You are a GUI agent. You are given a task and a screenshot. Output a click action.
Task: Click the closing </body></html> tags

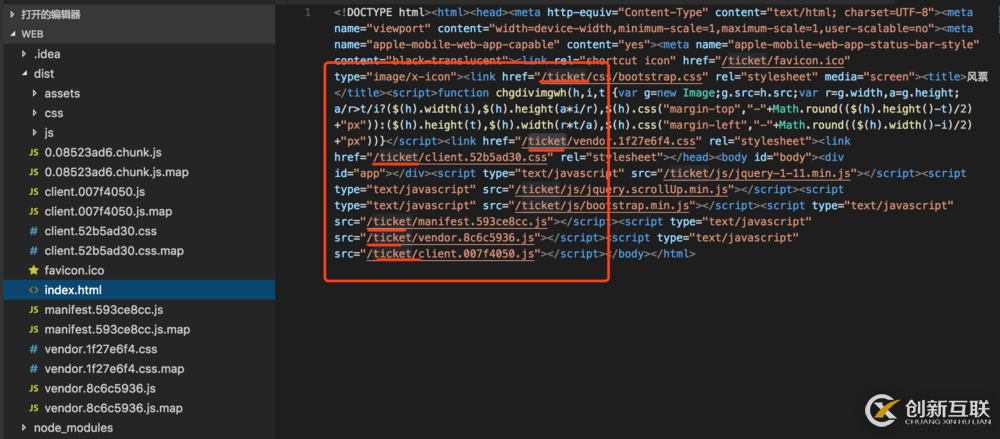pyautogui.click(x=649, y=254)
